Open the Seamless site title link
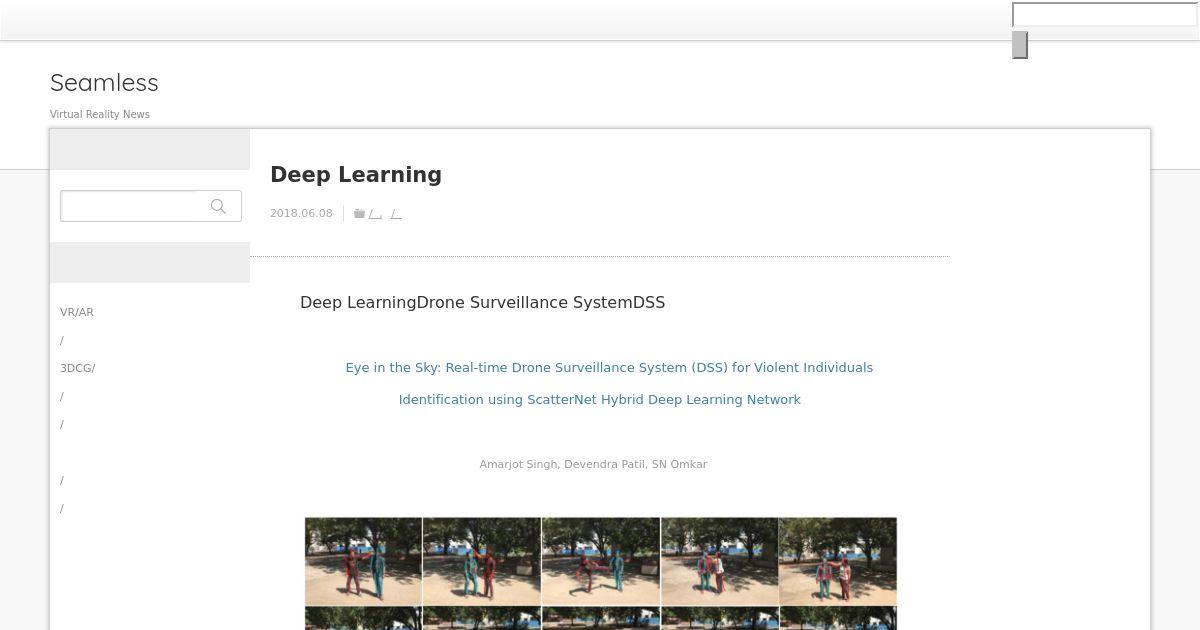This screenshot has height=630, width=1200. tap(104, 82)
